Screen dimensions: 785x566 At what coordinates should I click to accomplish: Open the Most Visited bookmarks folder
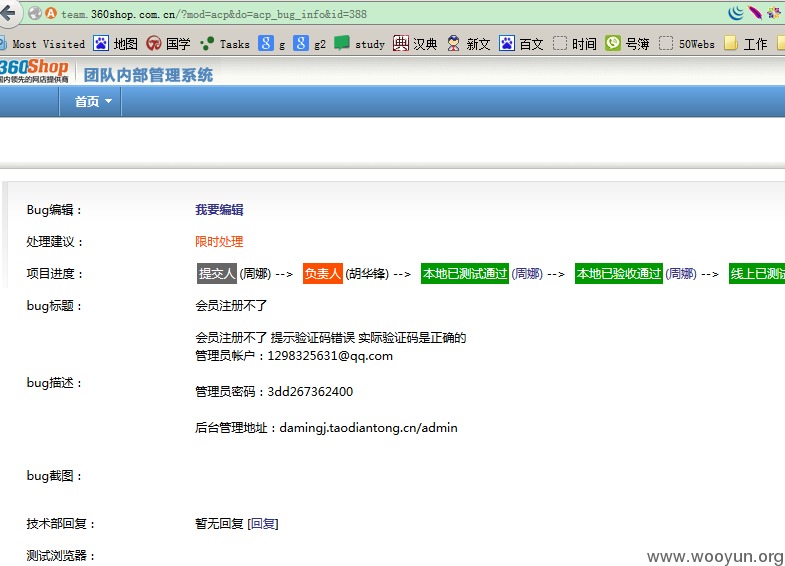pyautogui.click(x=43, y=44)
